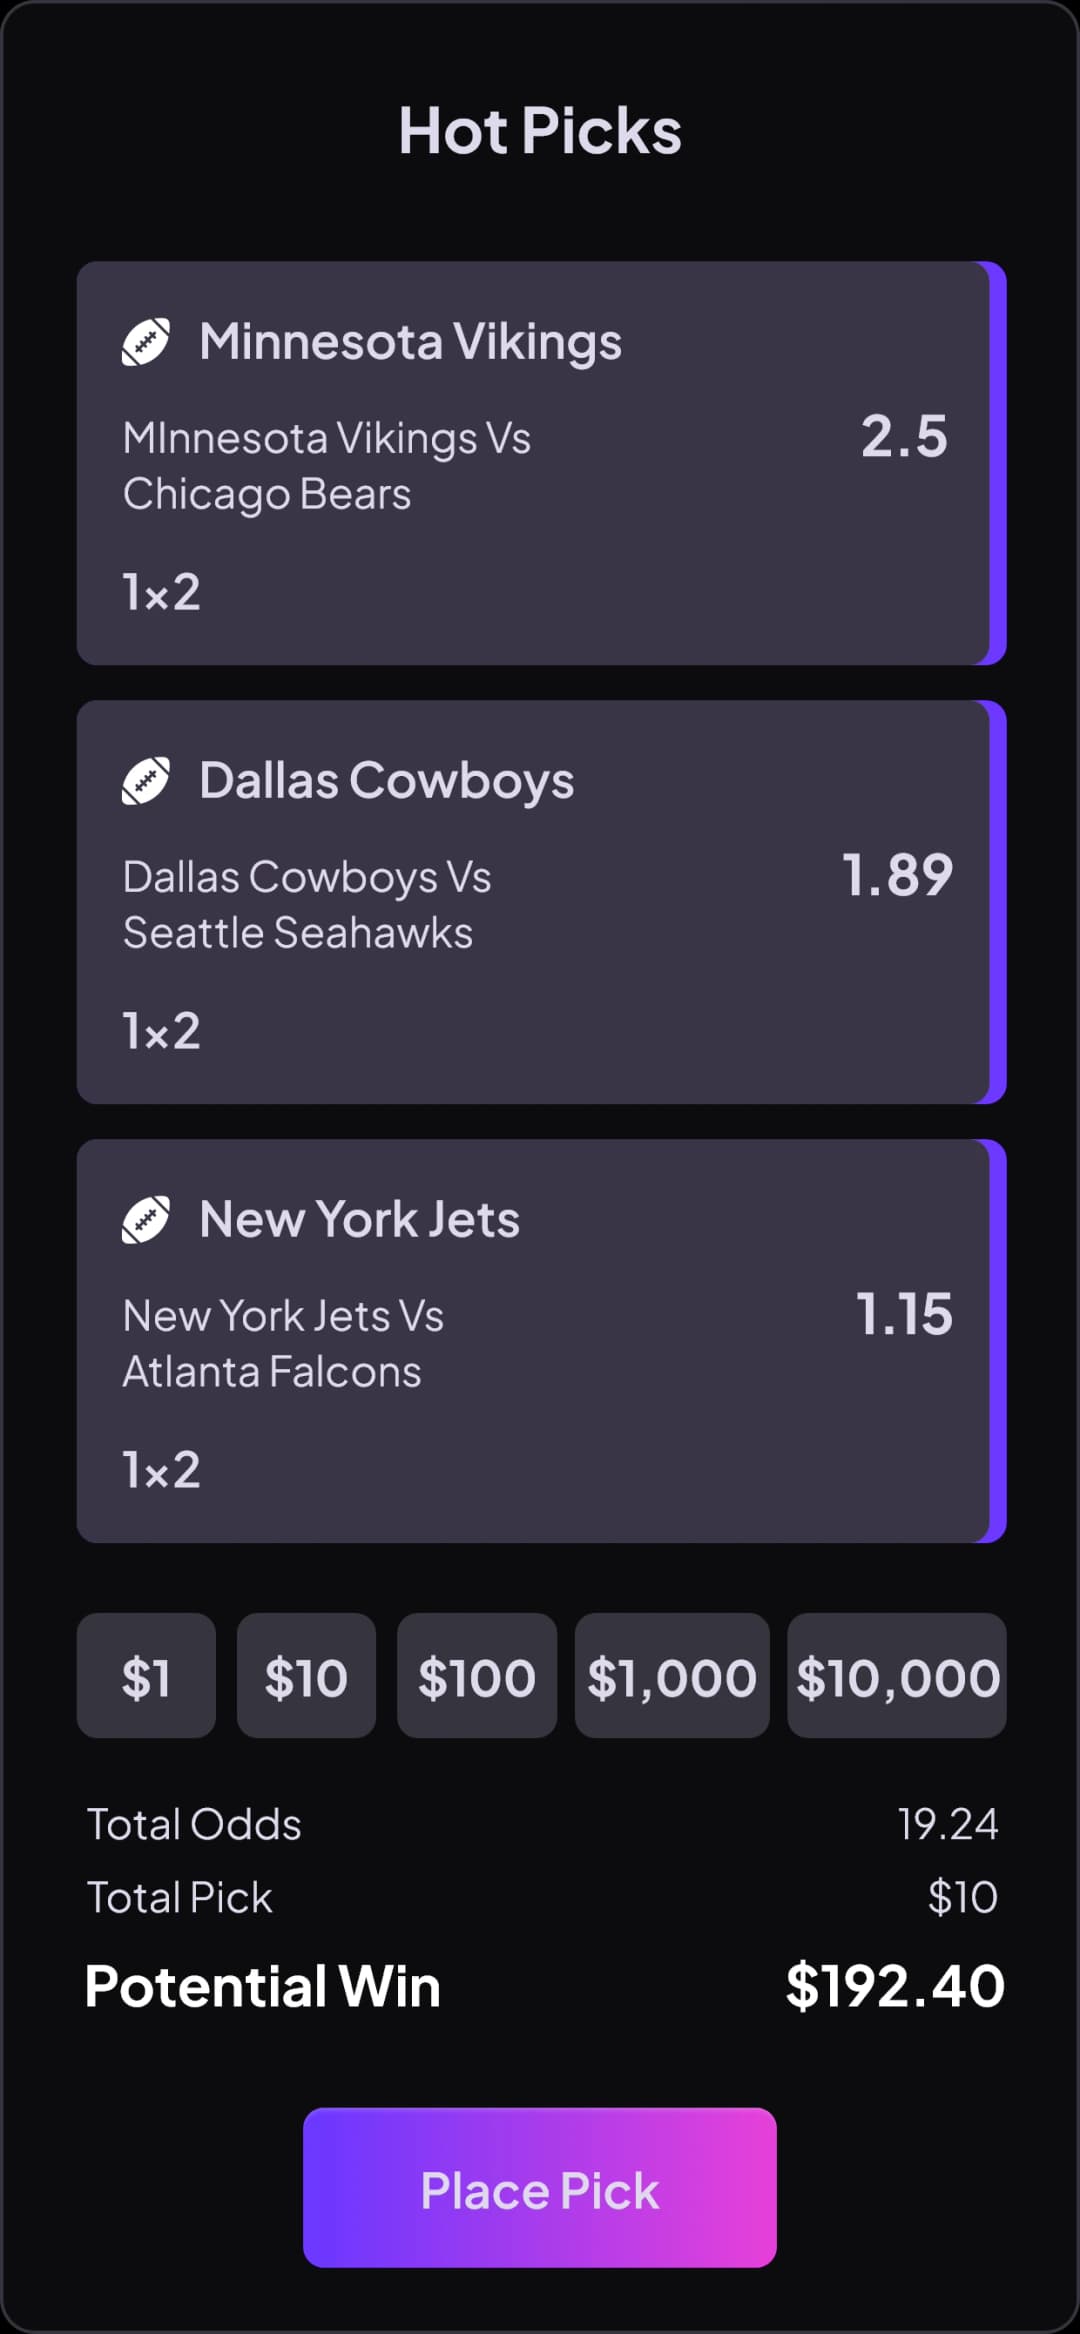The height and width of the screenshot is (2334, 1080).
Task: Tap the Place Pick button
Action: 540,2187
